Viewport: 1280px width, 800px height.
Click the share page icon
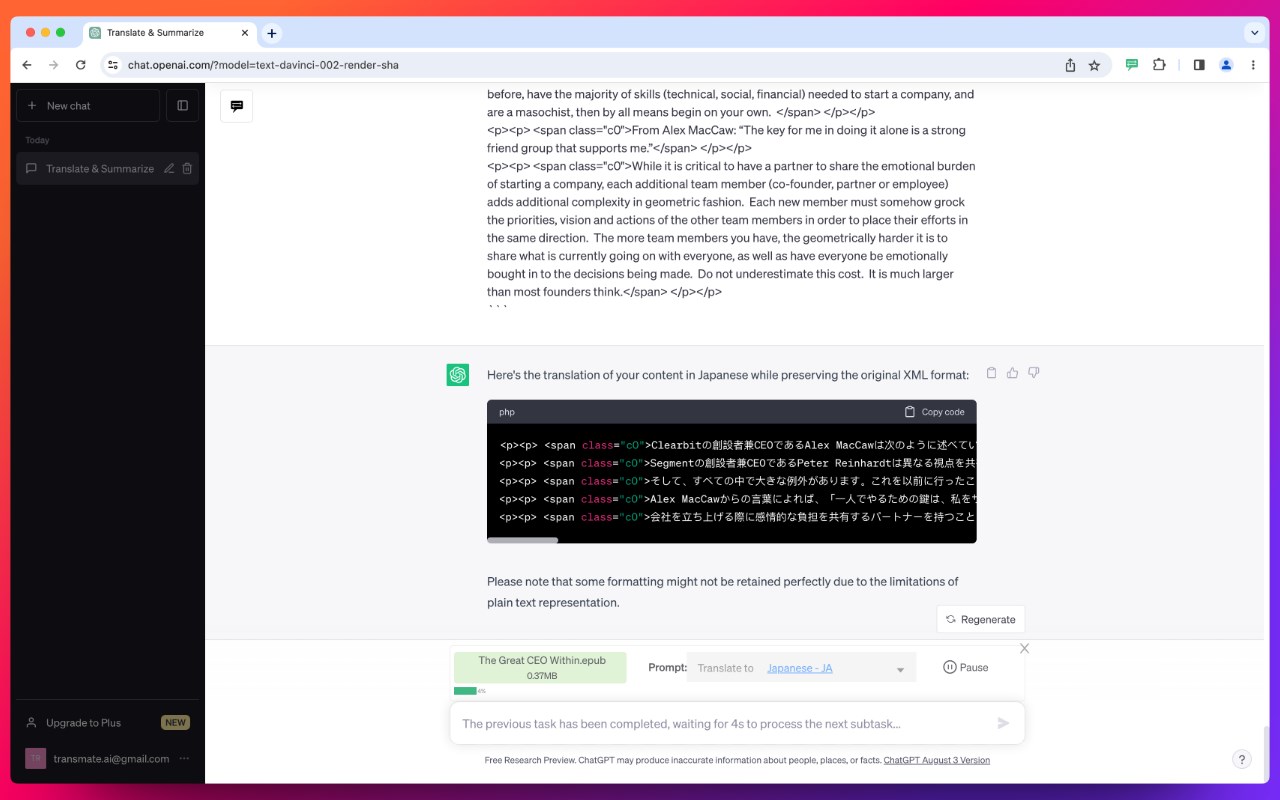(1070, 65)
